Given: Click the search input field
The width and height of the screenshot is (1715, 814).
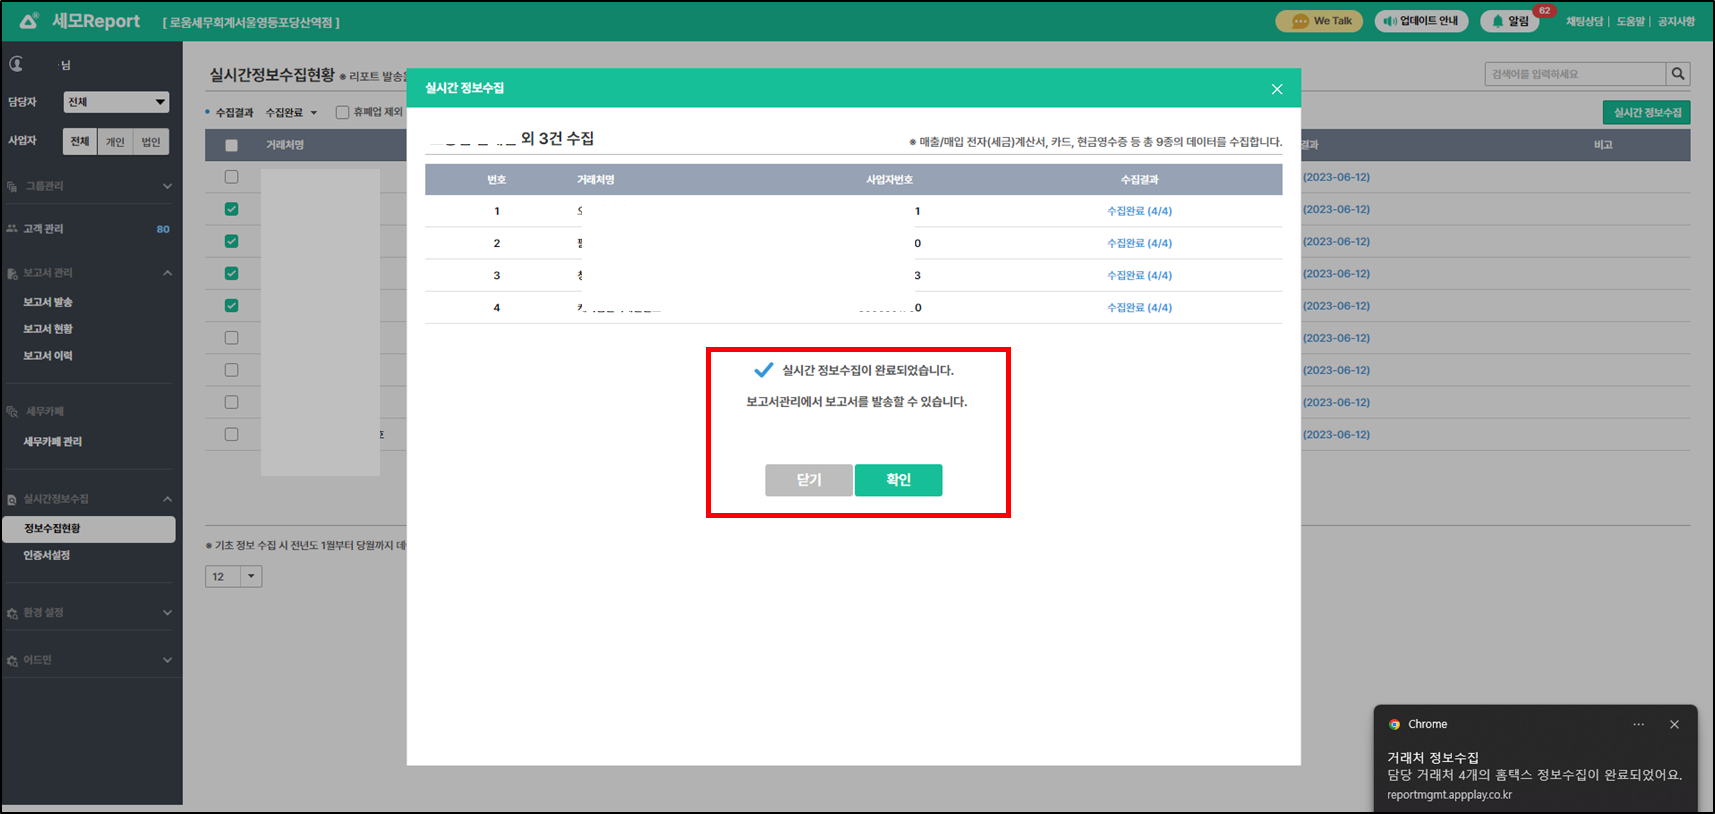Looking at the screenshot, I should pyautogui.click(x=1574, y=74).
